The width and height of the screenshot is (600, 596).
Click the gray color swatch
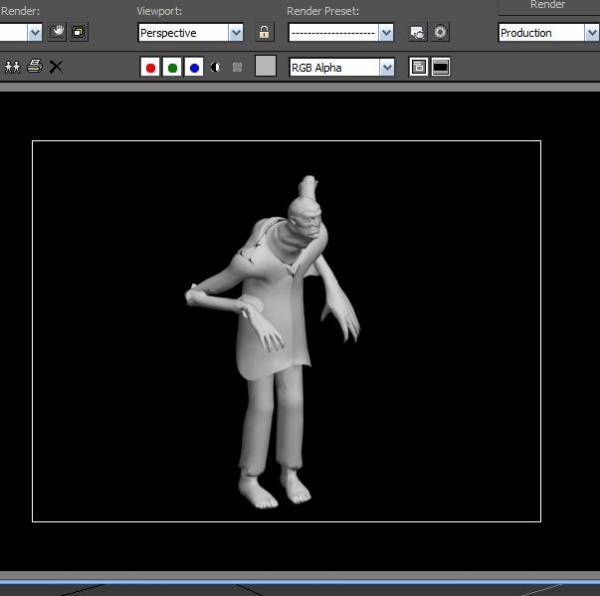[x=265, y=67]
